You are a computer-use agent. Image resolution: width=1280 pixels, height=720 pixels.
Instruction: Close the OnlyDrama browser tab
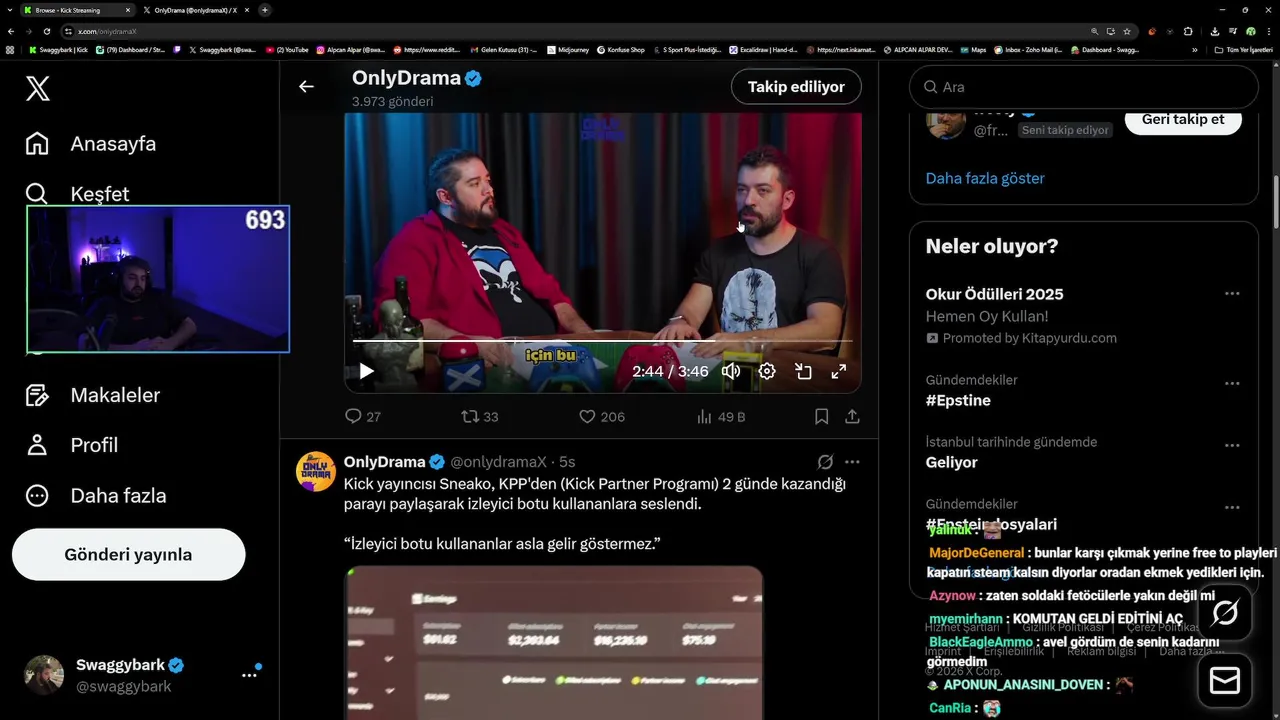coord(246,9)
